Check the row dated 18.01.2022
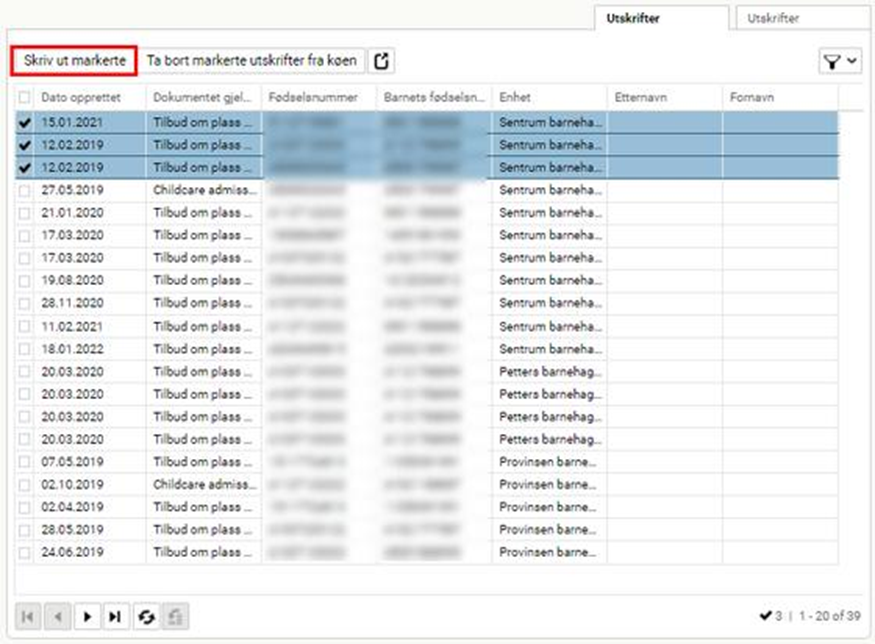Image resolution: width=875 pixels, height=644 pixels. click(25, 349)
